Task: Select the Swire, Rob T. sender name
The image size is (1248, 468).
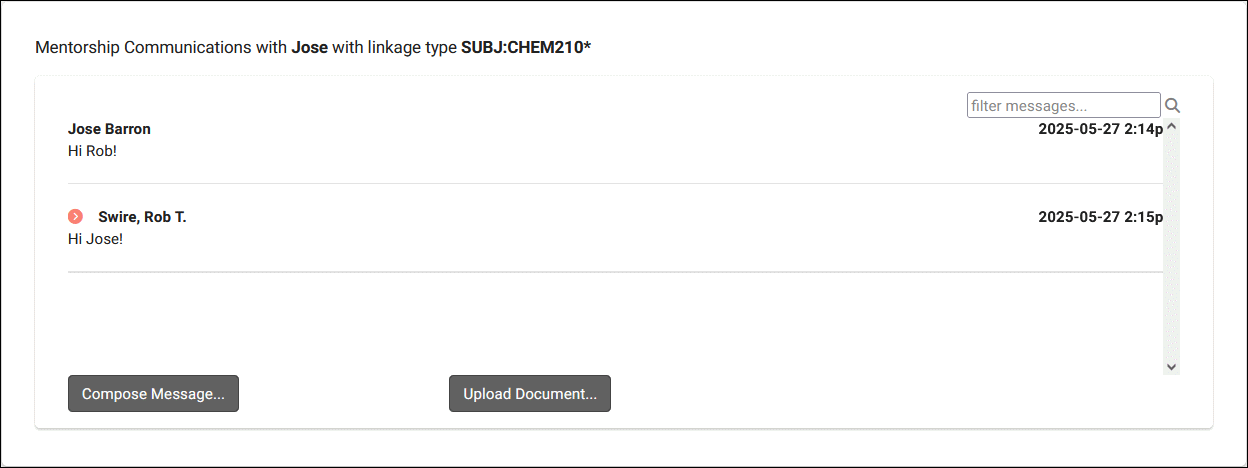Action: tap(142, 217)
